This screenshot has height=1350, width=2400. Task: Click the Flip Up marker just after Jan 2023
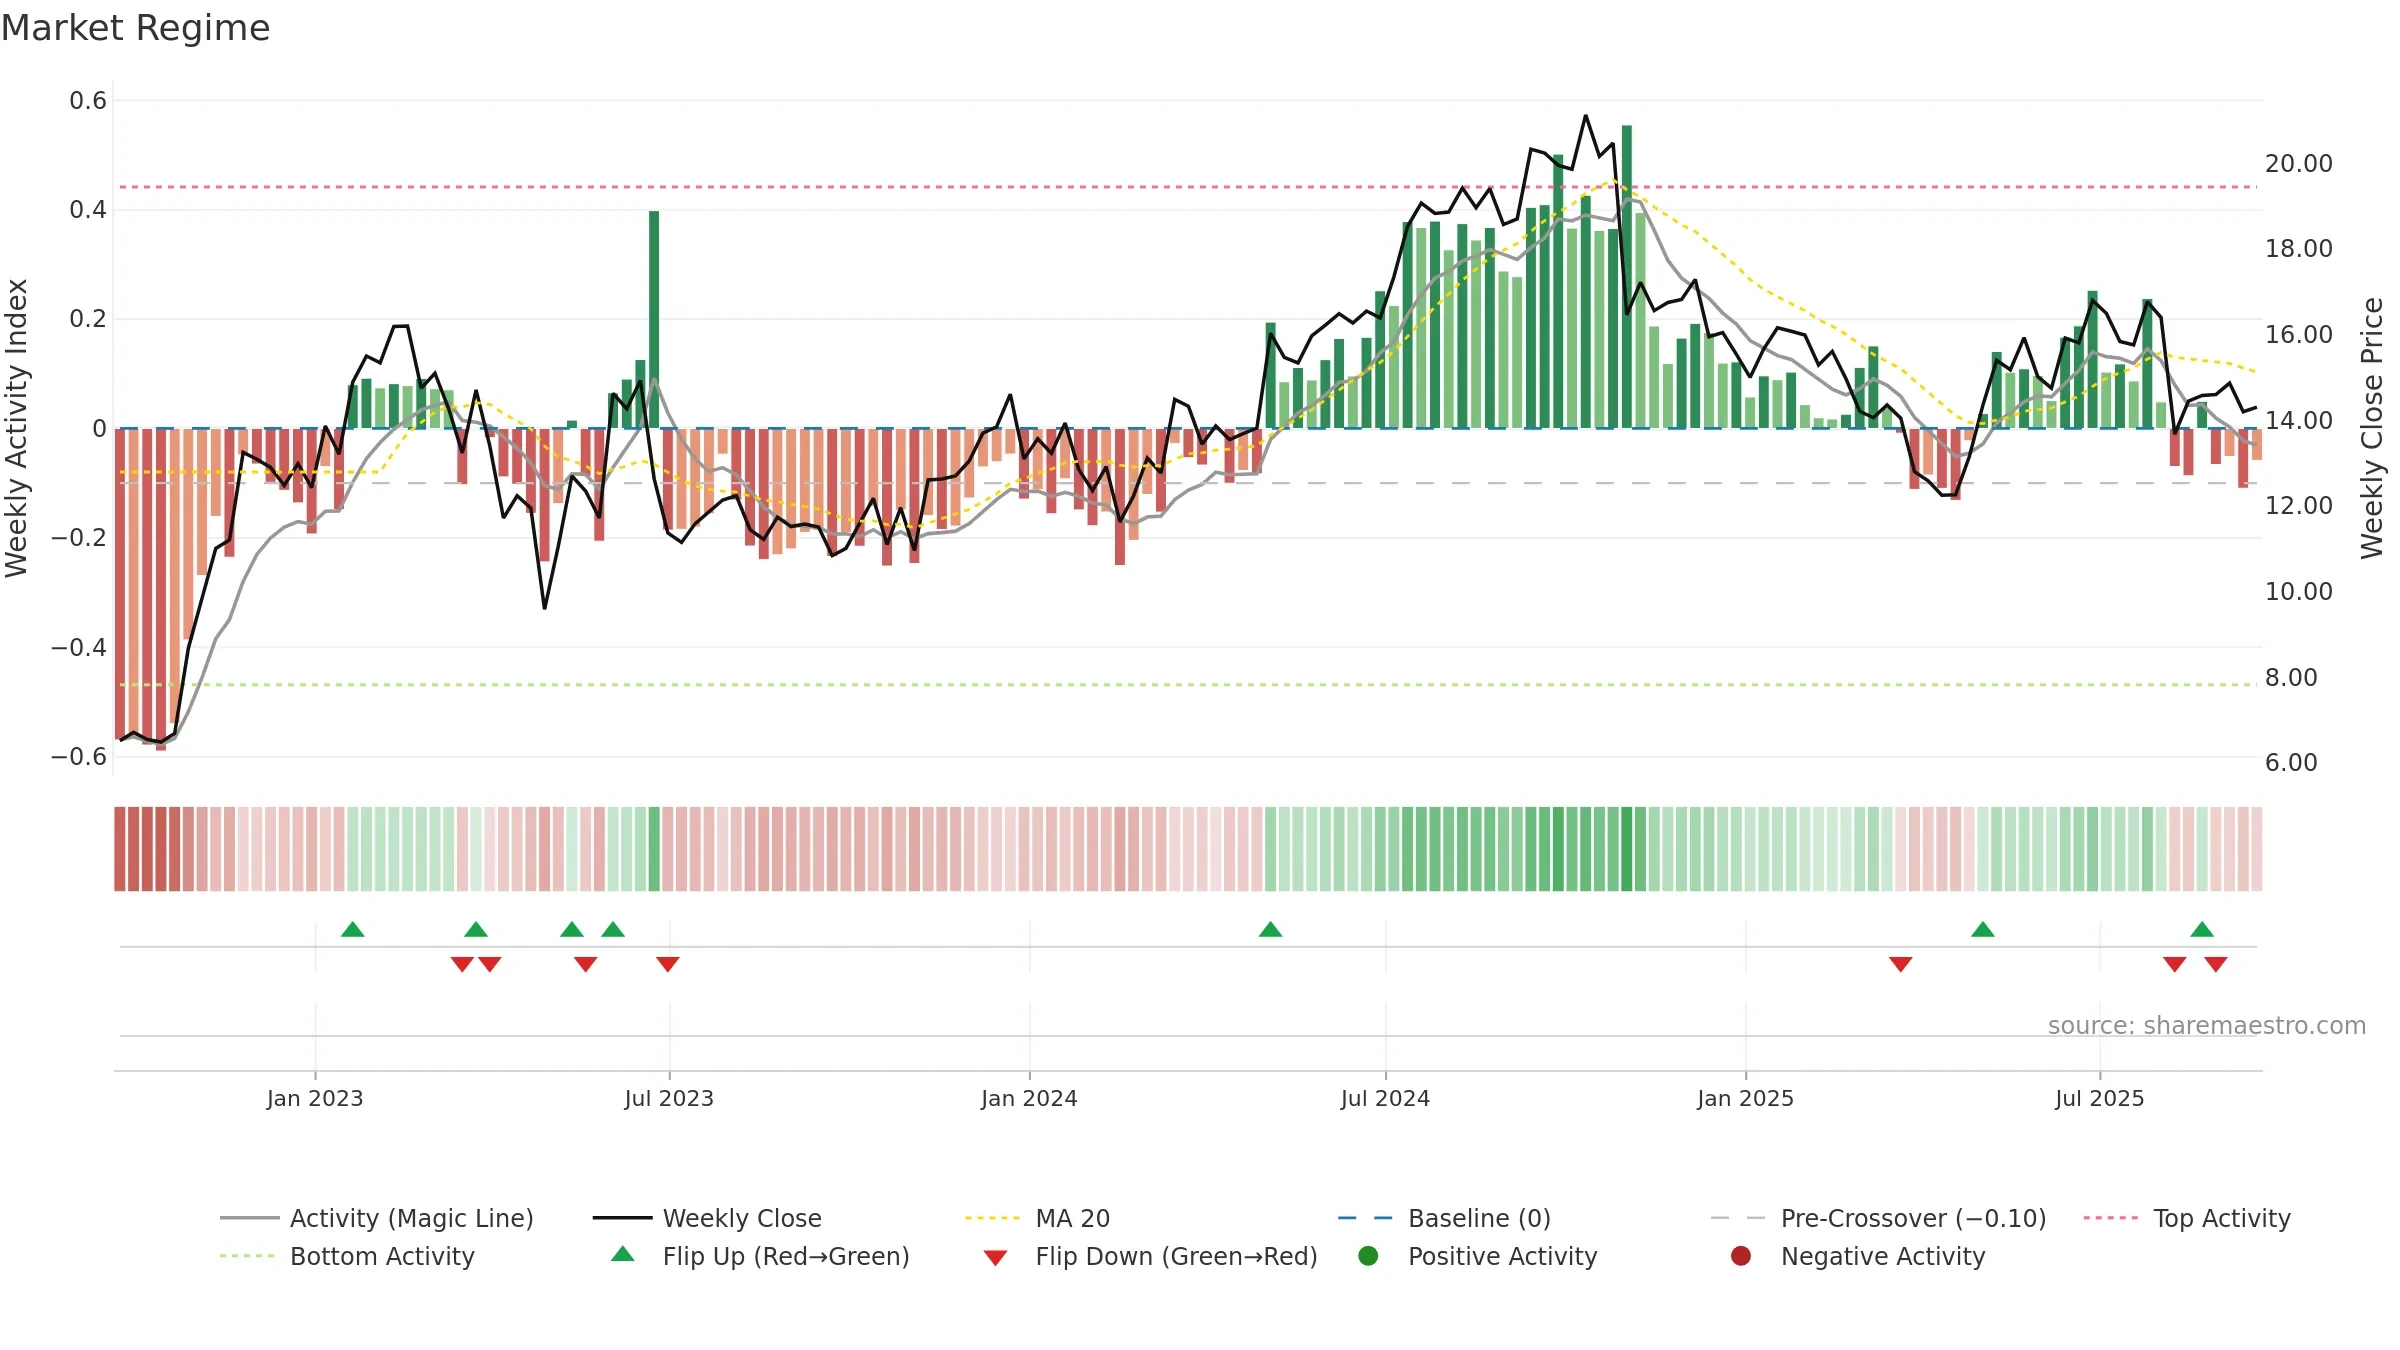pyautogui.click(x=353, y=930)
